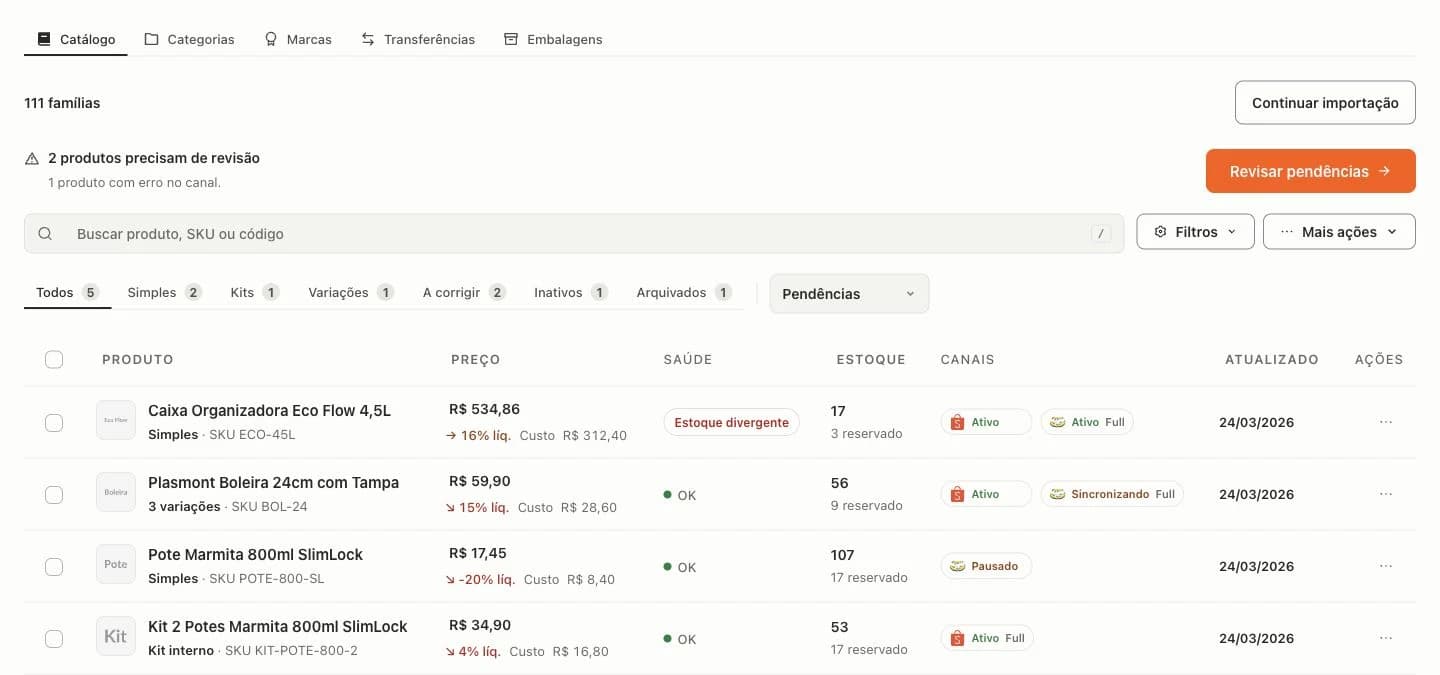This screenshot has height=675, width=1440.
Task: Click the slash shortcut badge in search
Action: 1101,234
